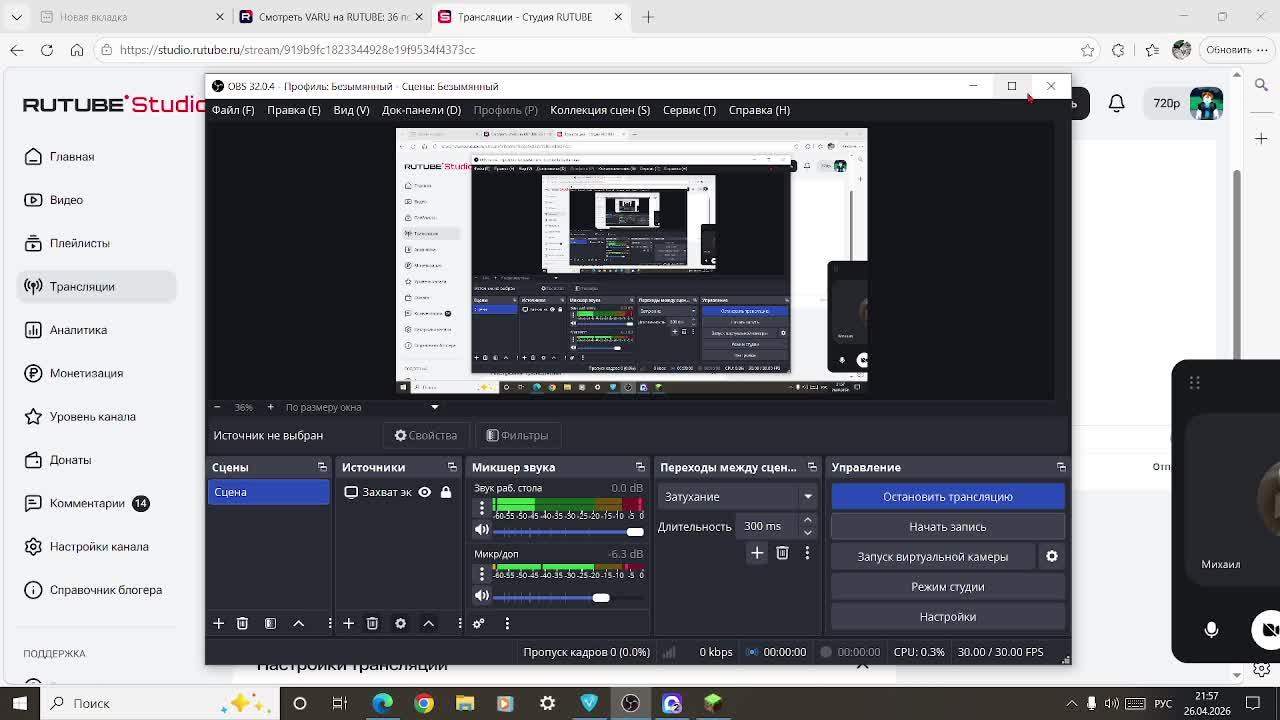Image resolution: width=1280 pixels, height=720 pixels.
Task: Mute desktop audio speaker icon
Action: (x=482, y=530)
